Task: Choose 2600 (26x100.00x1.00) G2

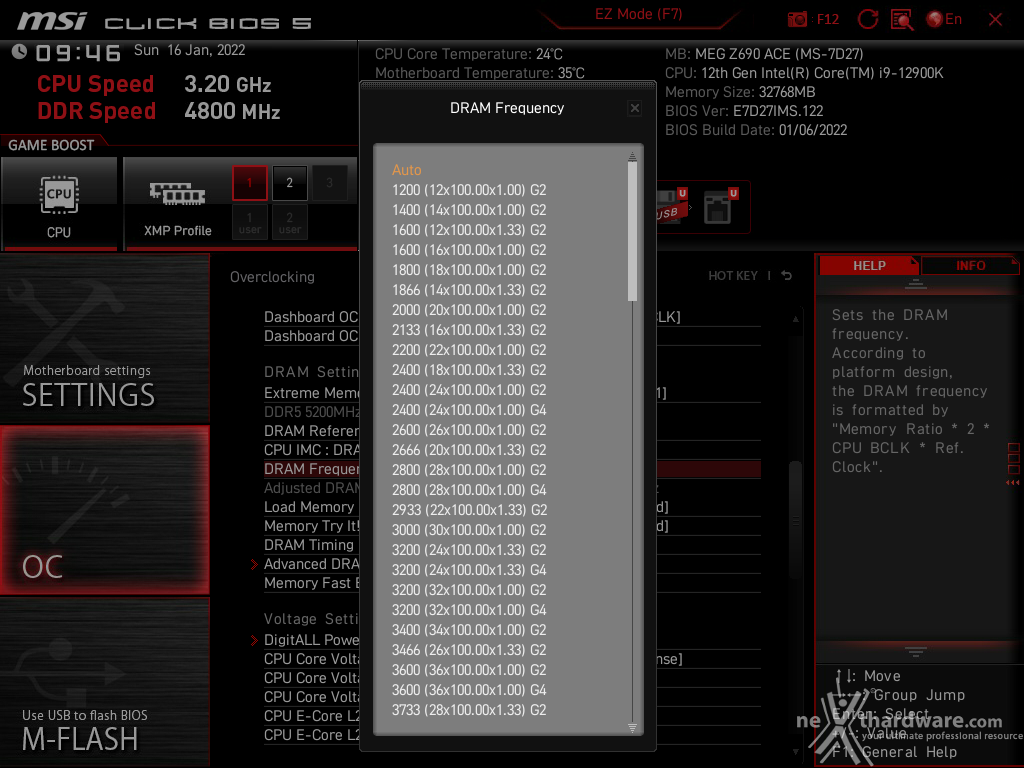Action: [x=469, y=430]
